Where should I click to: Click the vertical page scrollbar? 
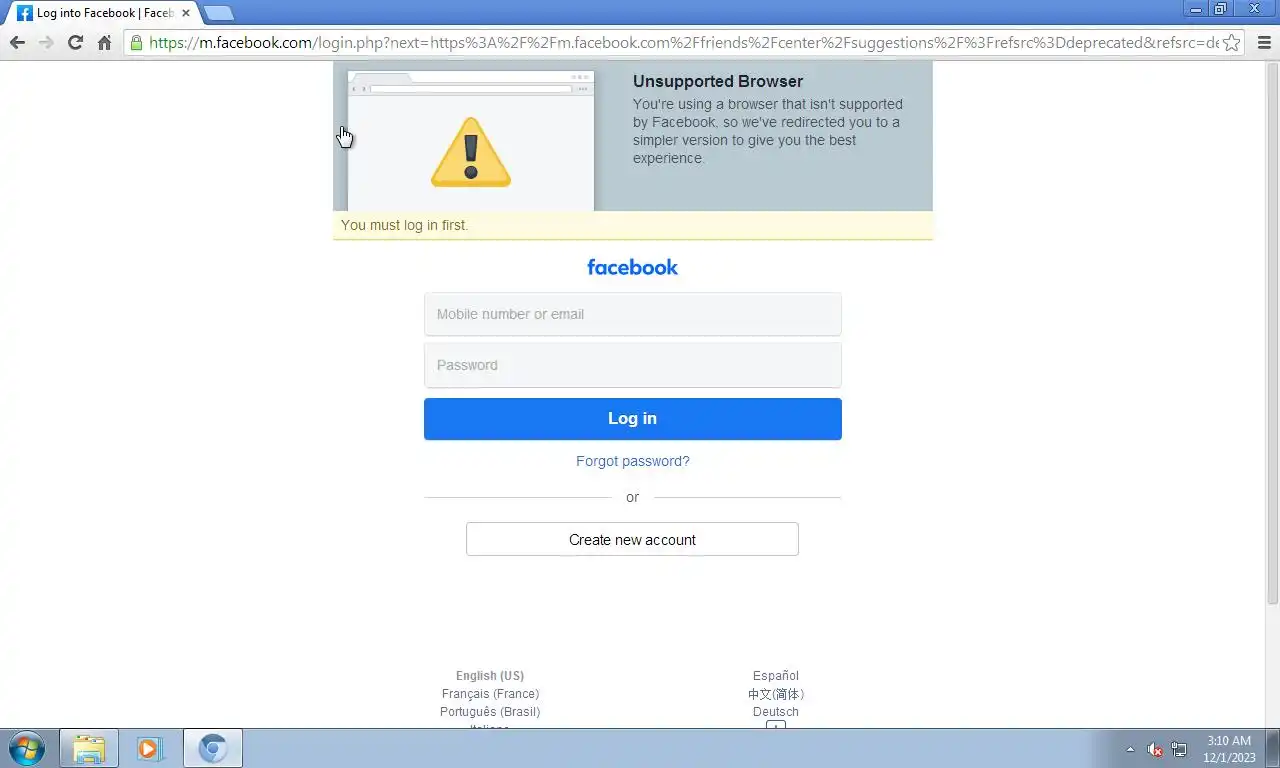[x=1272, y=334]
